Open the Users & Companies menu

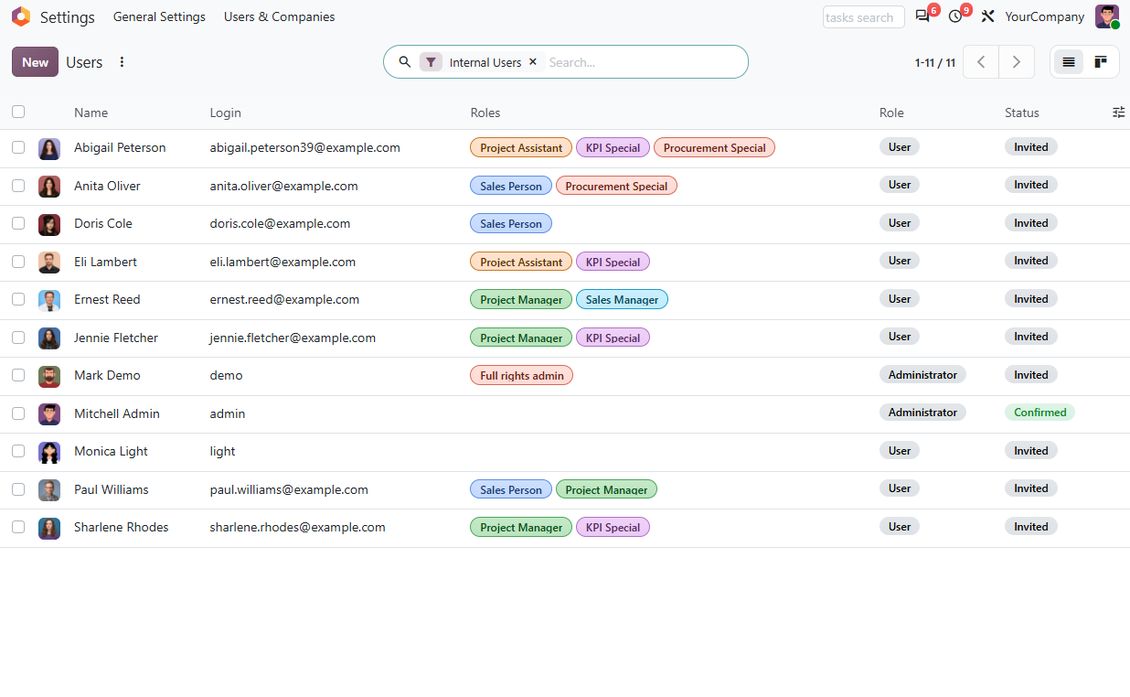click(x=279, y=17)
